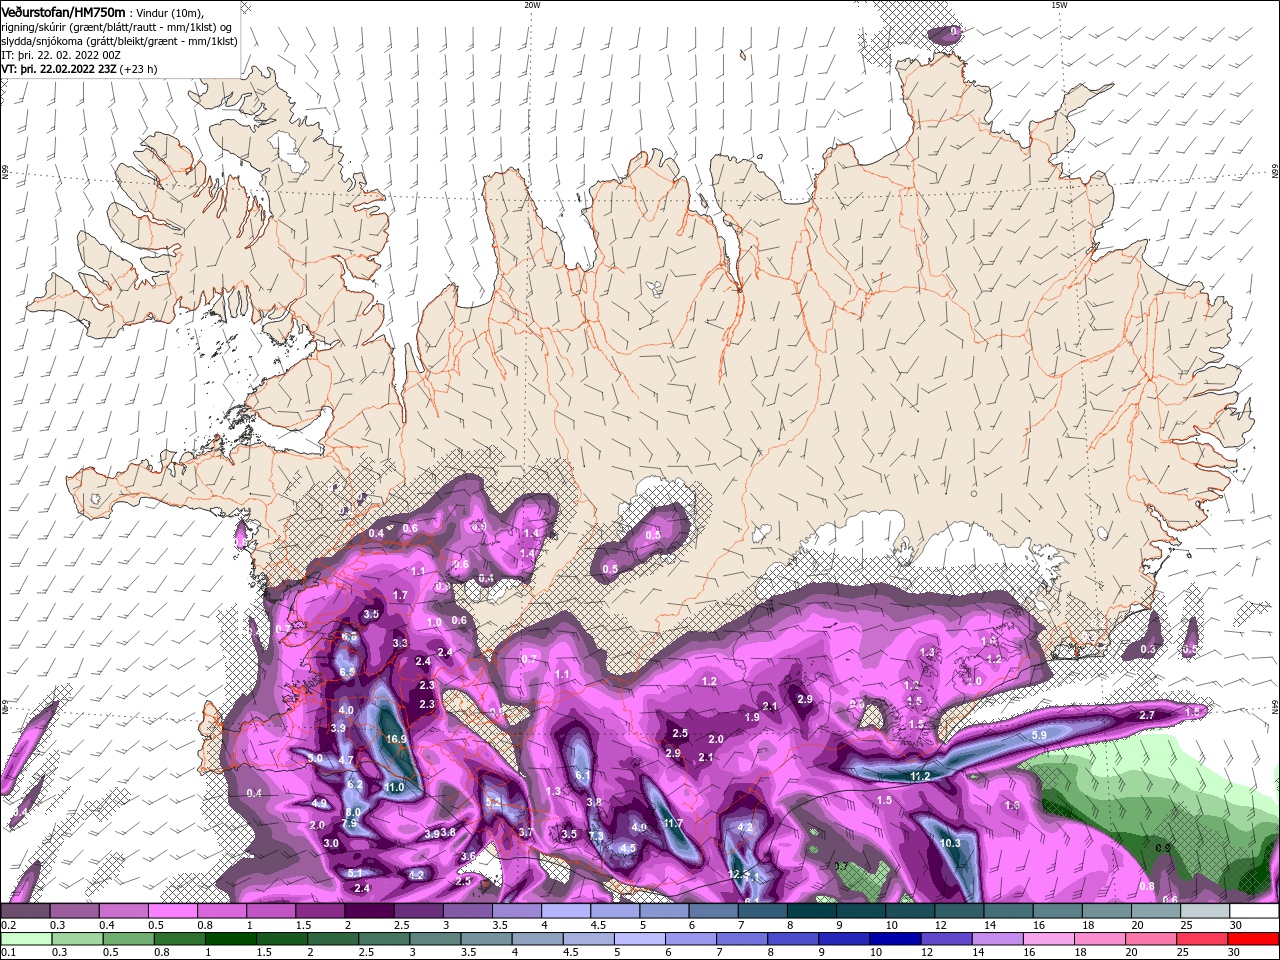This screenshot has width=1280, height=960.
Task: Click the 4.7 precipitation value
Action: pos(346,760)
